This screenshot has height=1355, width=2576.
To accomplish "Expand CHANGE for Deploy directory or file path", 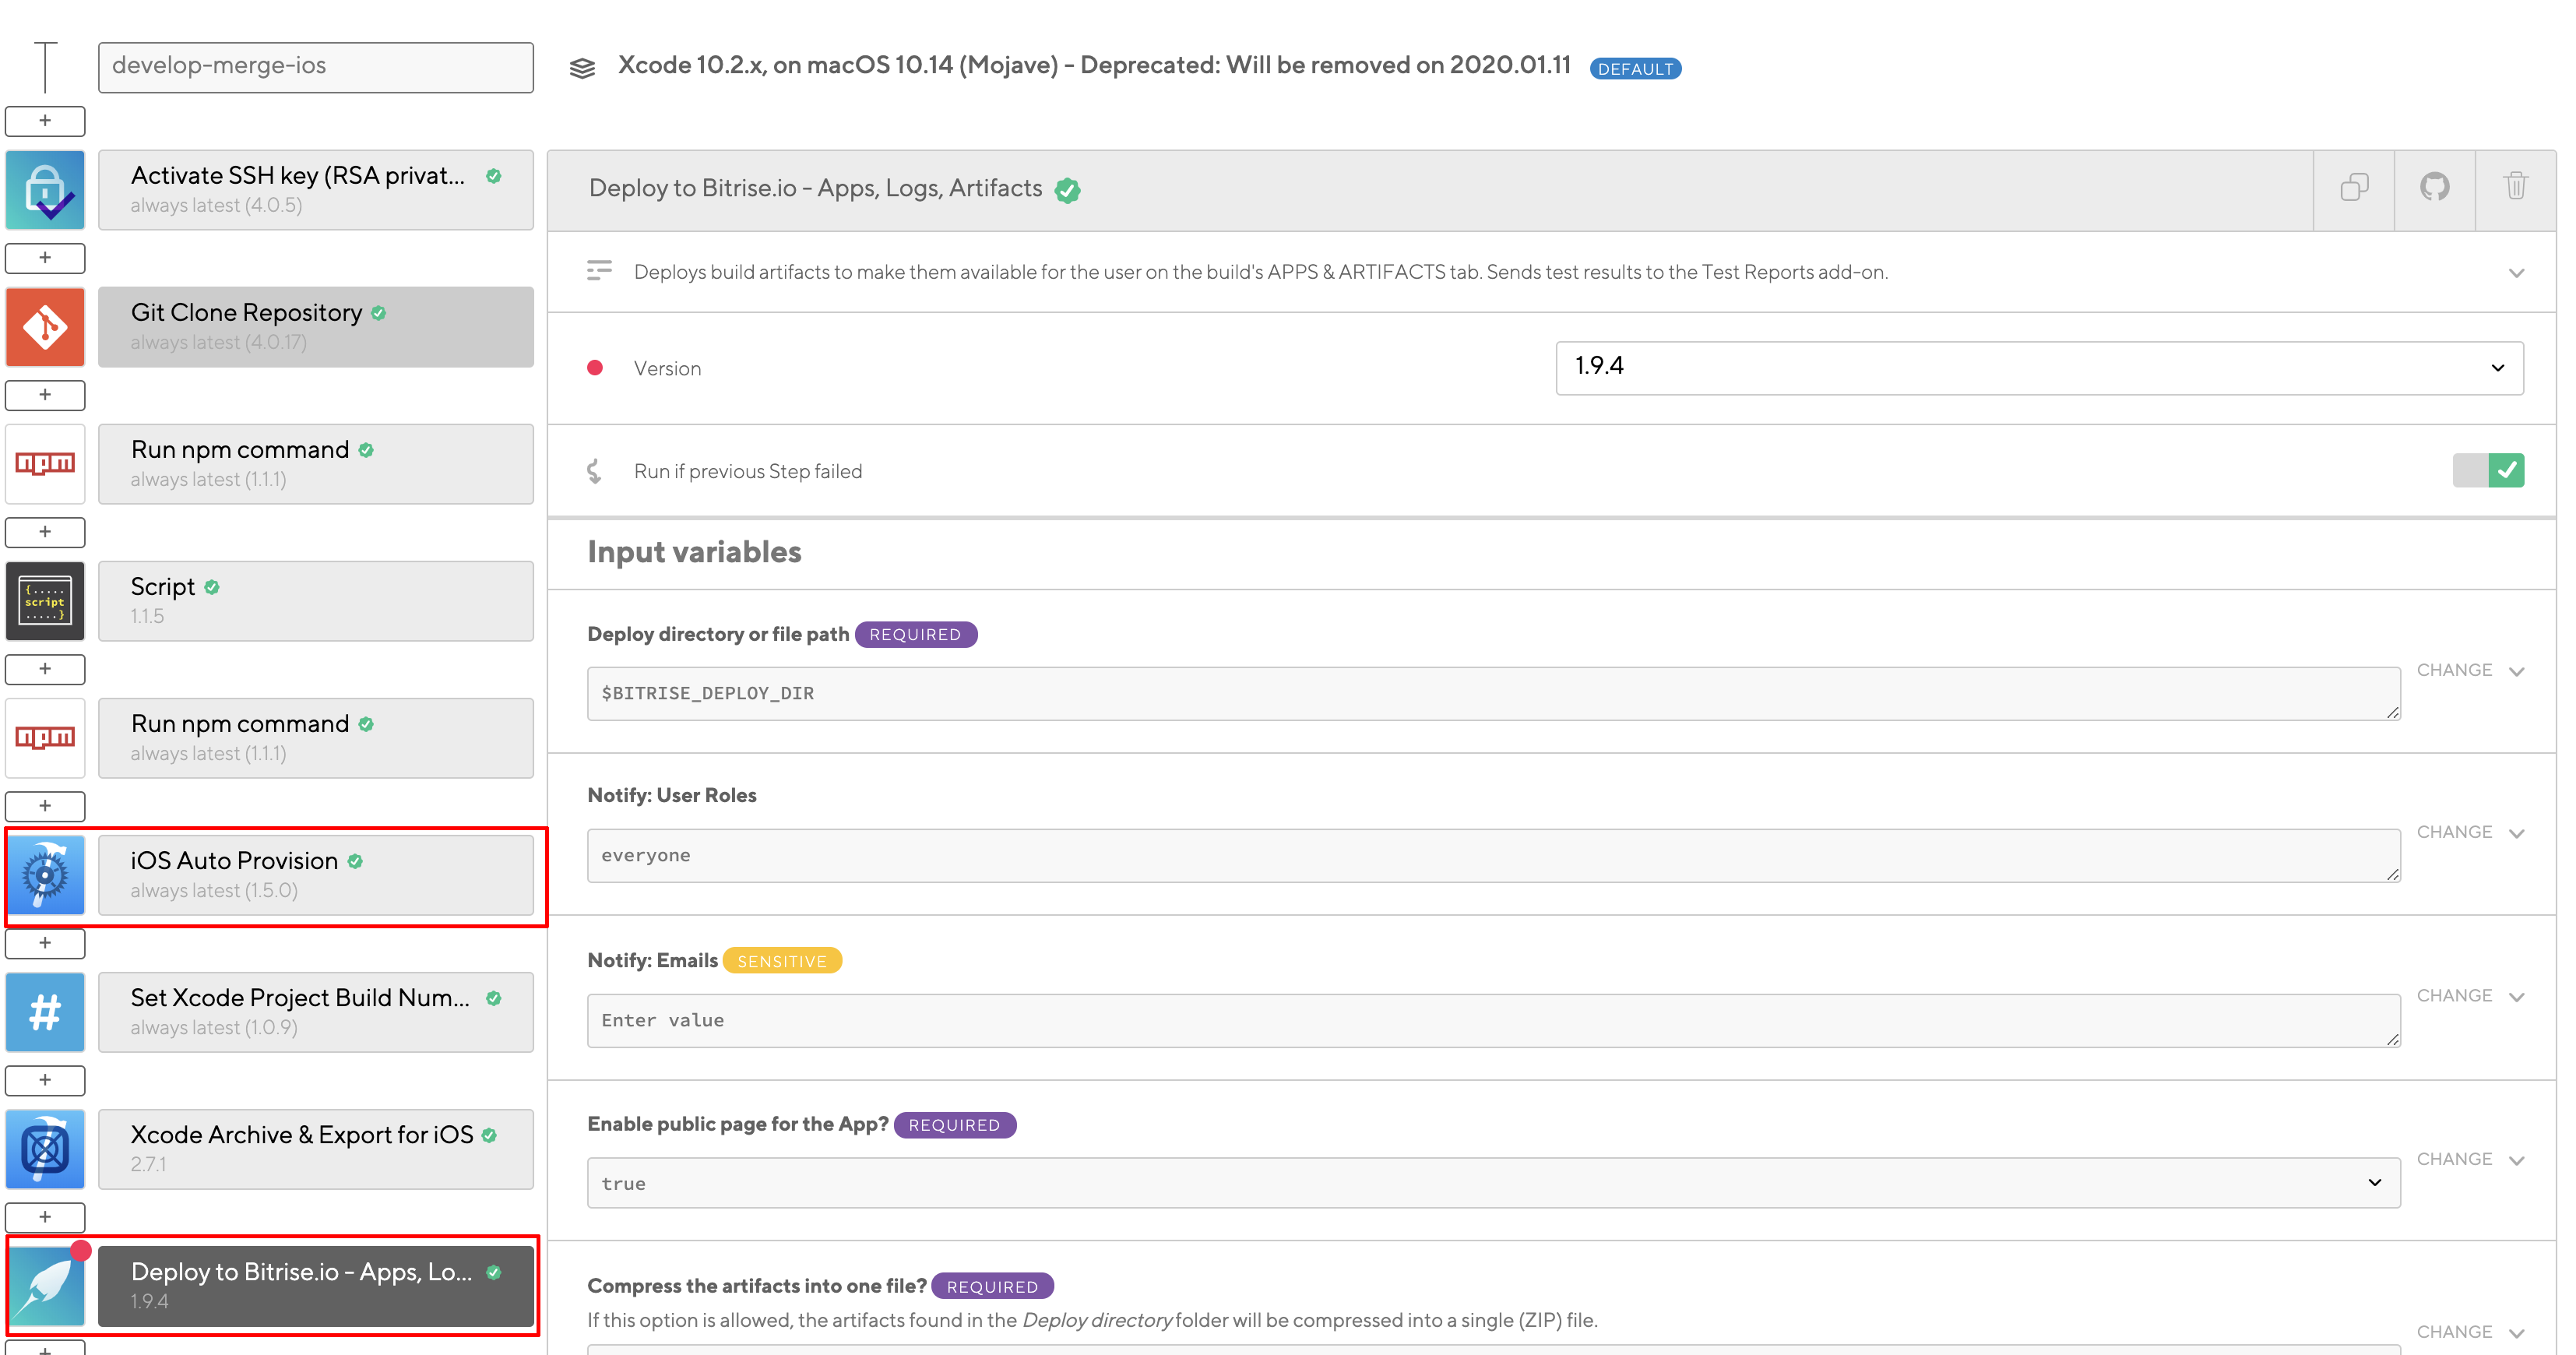I will pyautogui.click(x=2470, y=670).
